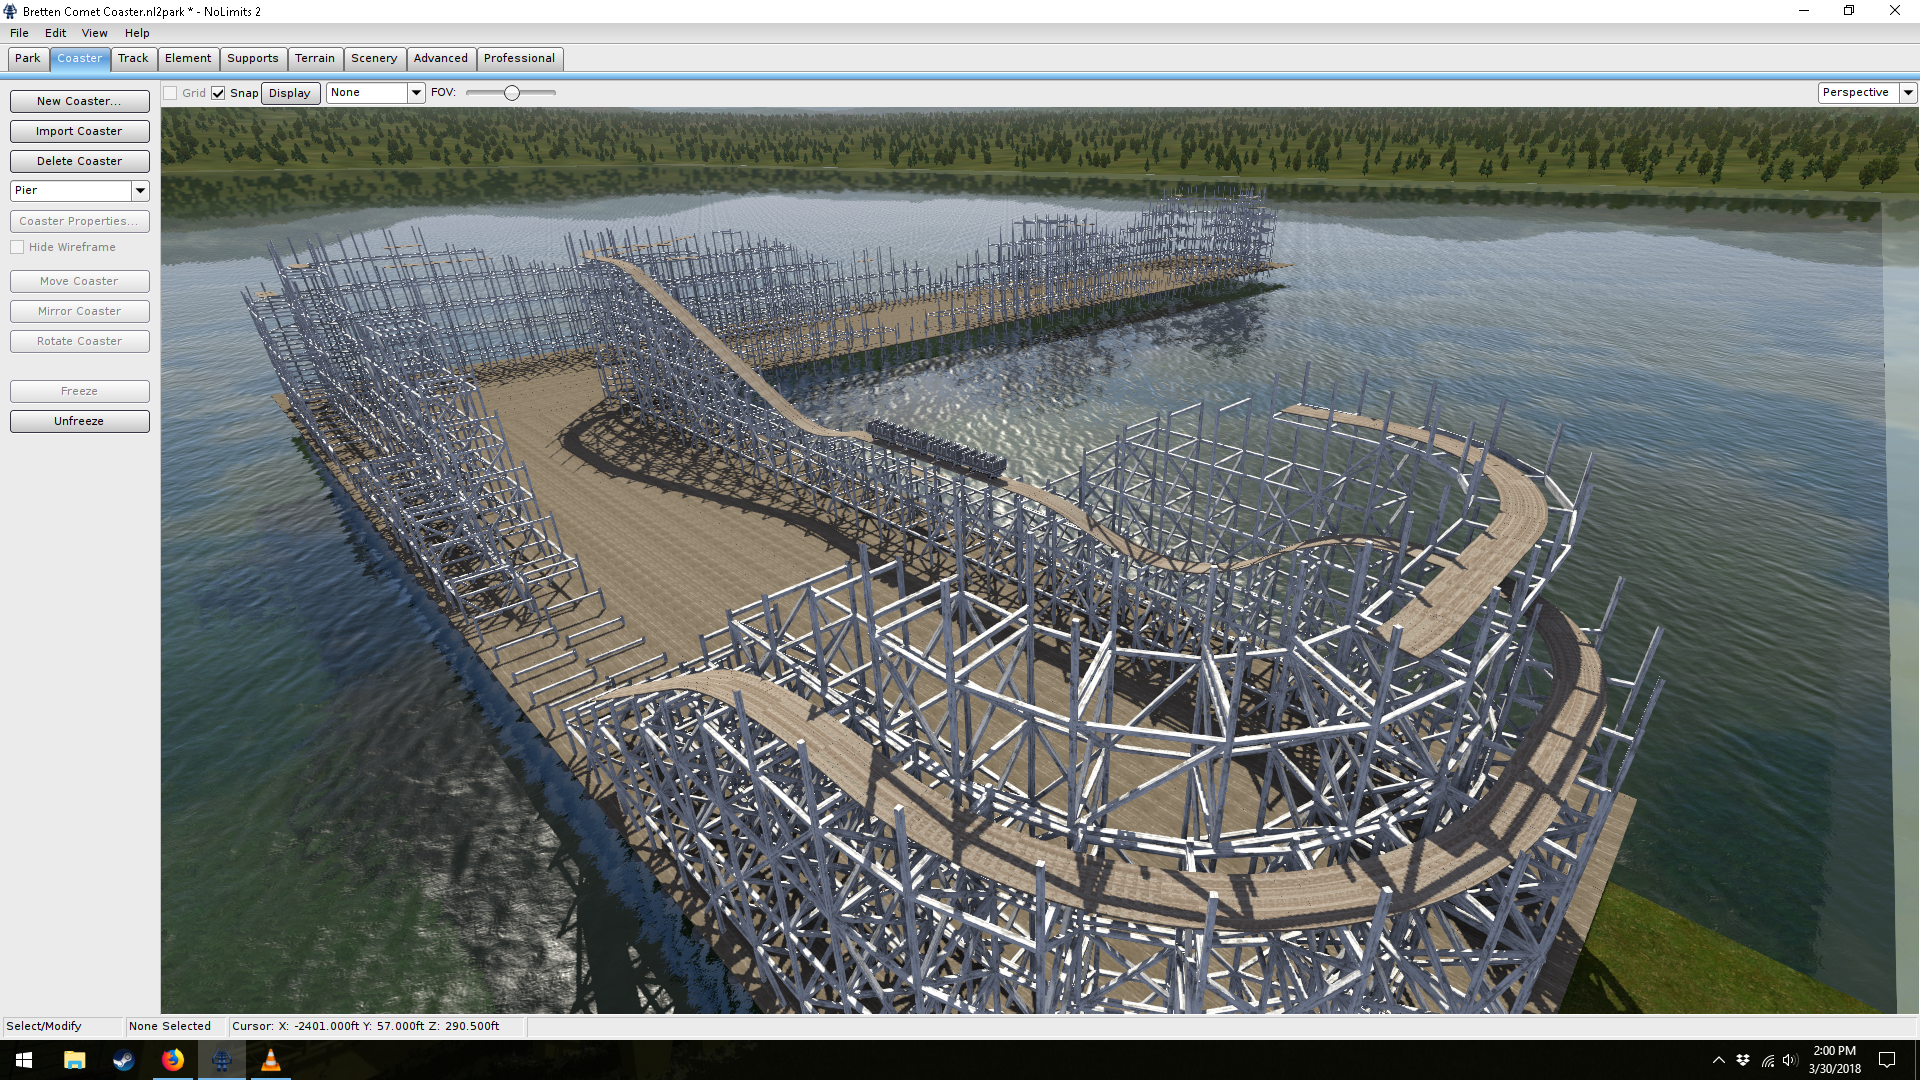The height and width of the screenshot is (1080, 1920).
Task: Enable the Grid checkbox
Action: [x=171, y=93]
